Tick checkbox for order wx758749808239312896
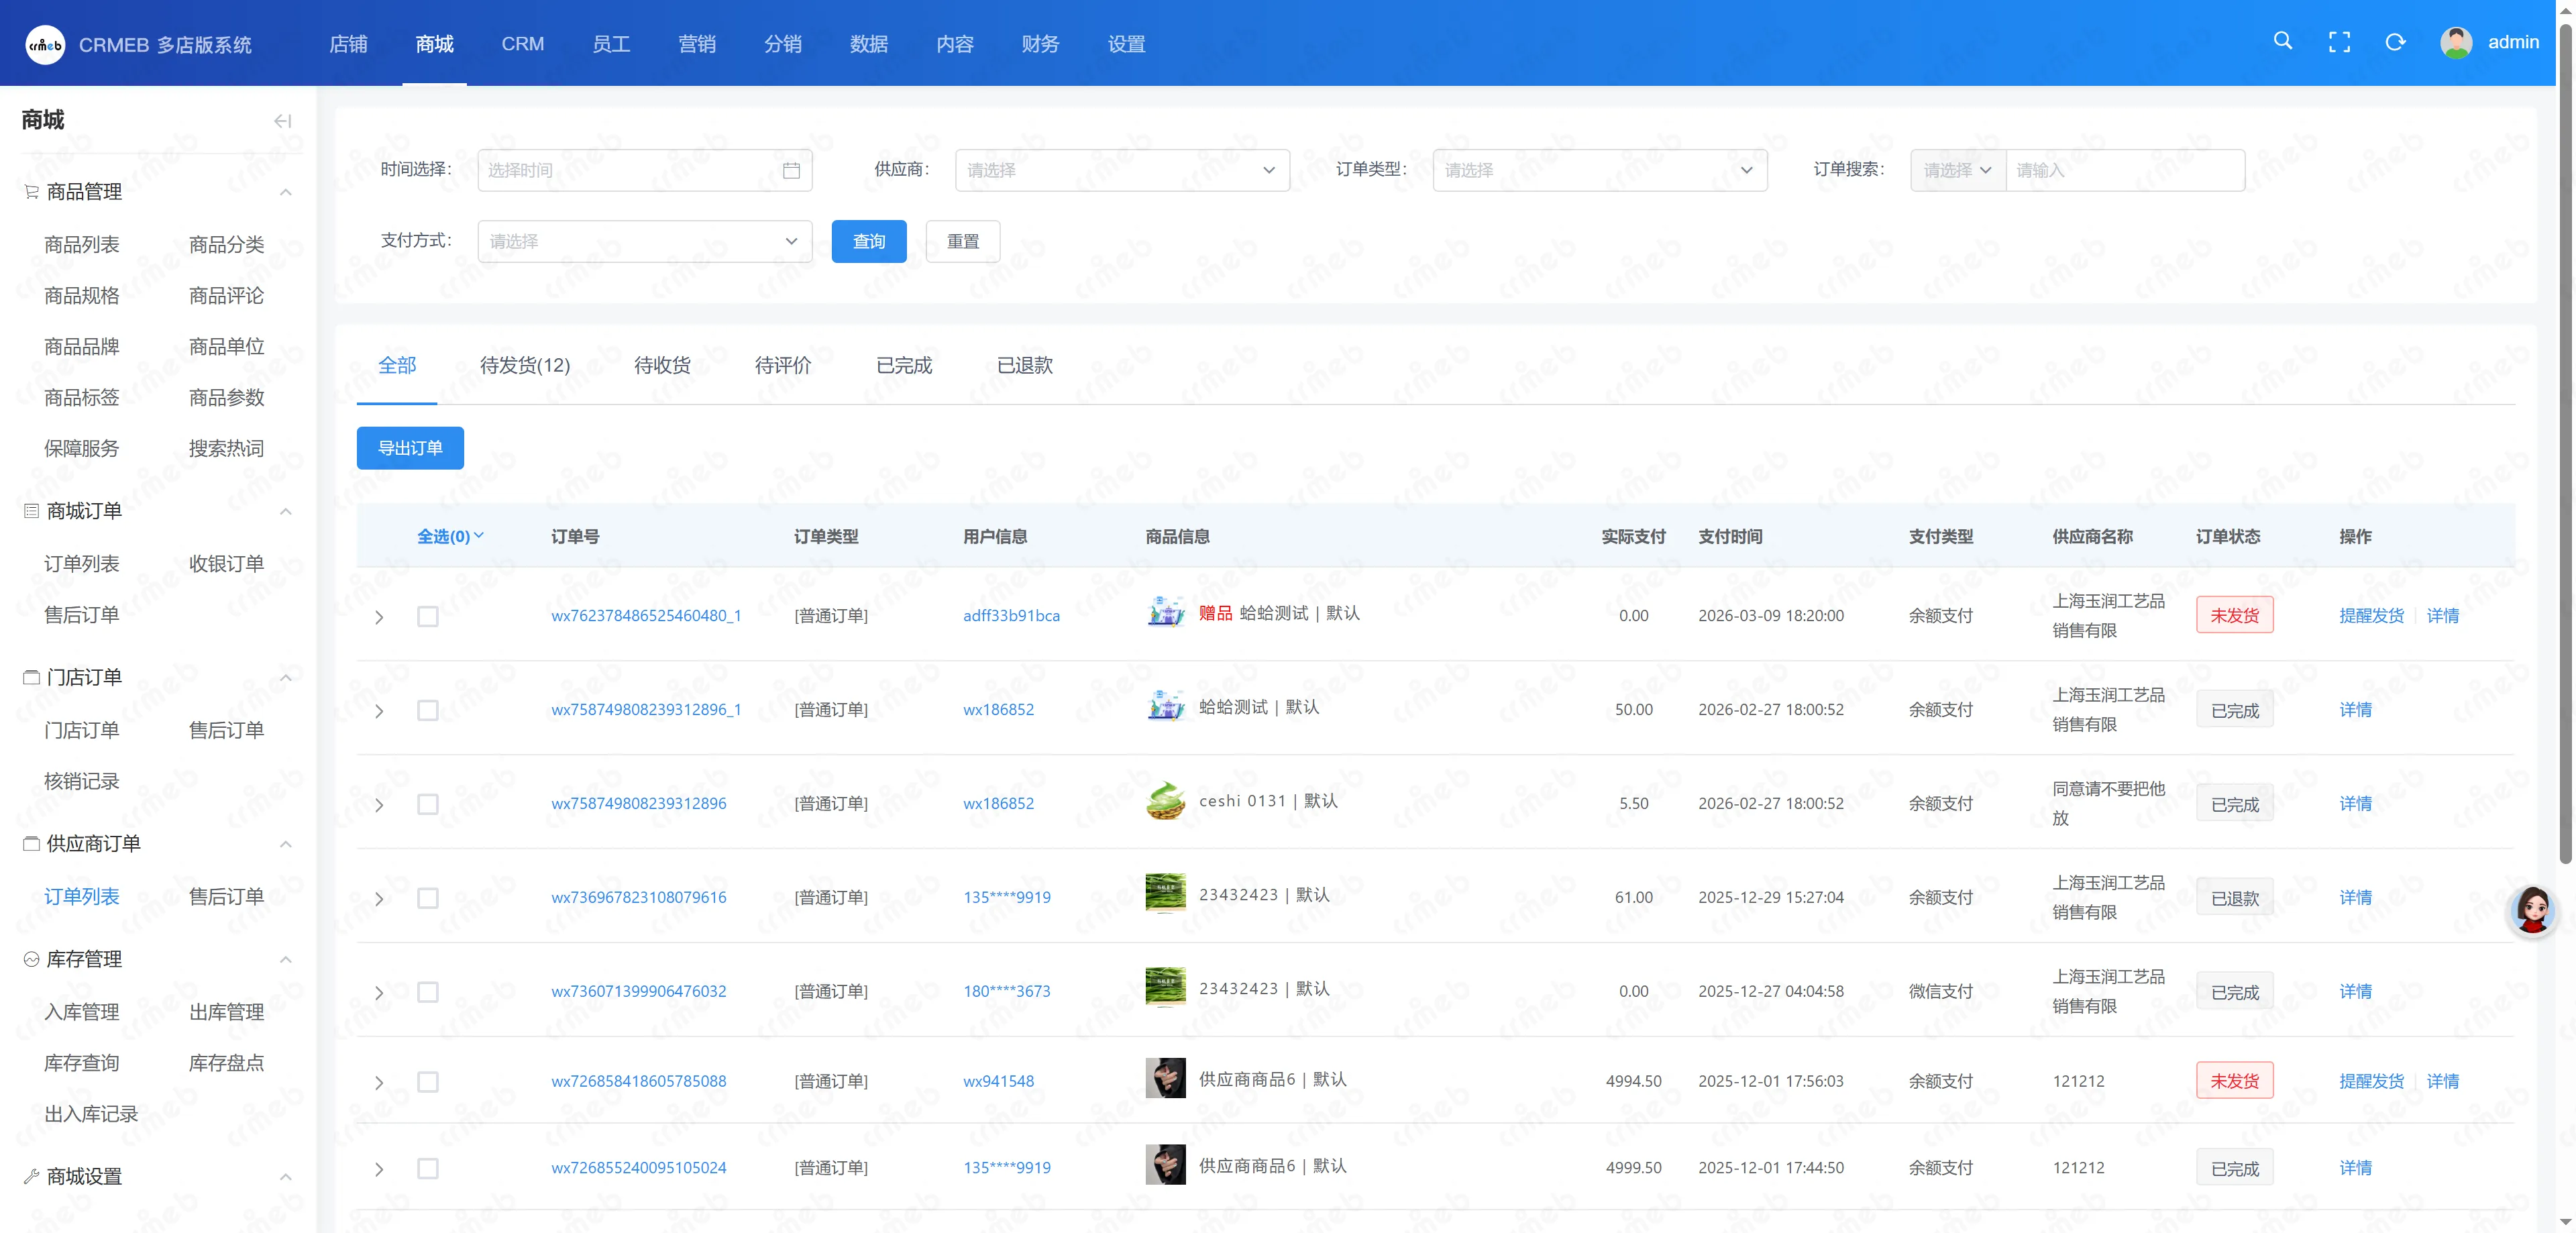This screenshot has height=1233, width=2576. 428,804
